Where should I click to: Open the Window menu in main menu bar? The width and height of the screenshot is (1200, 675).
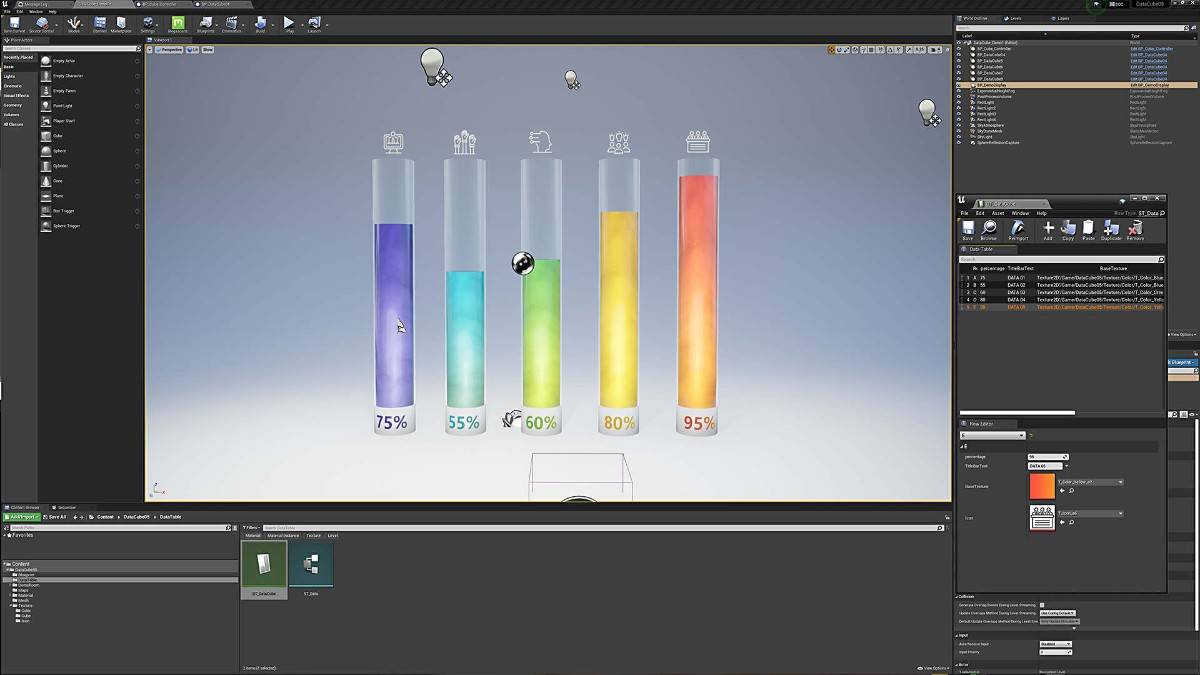pyautogui.click(x=36, y=11)
